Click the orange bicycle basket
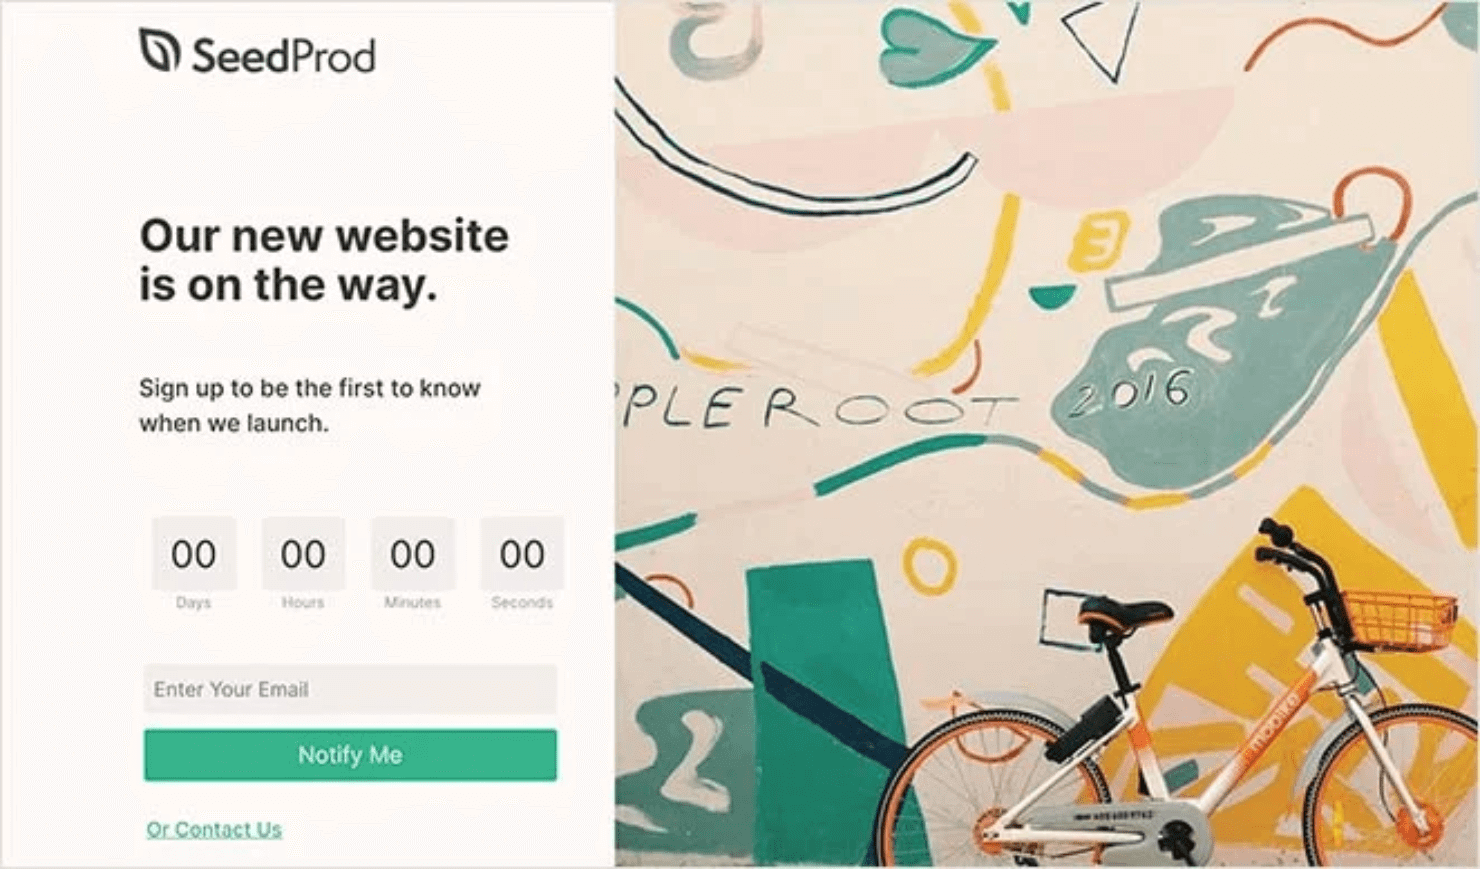This screenshot has width=1480, height=869. click(1398, 618)
